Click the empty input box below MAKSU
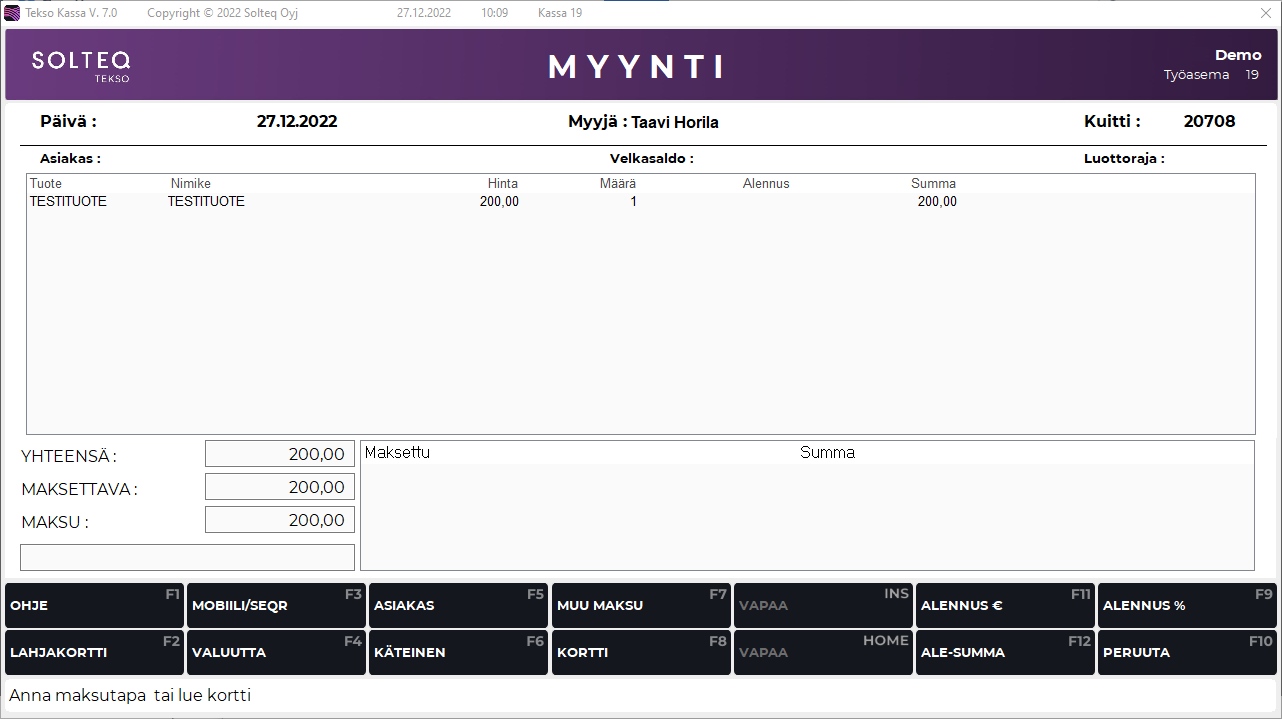This screenshot has height=719, width=1282. click(187, 557)
